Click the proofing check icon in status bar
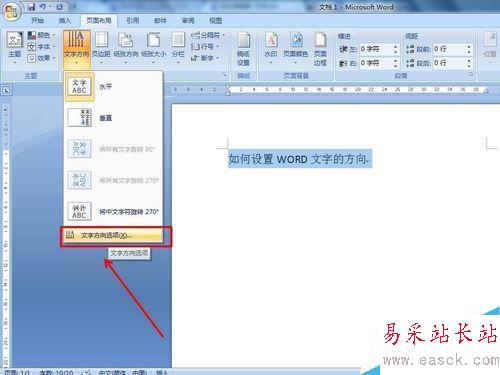Viewport: 500px width, 375px height. pos(87,372)
